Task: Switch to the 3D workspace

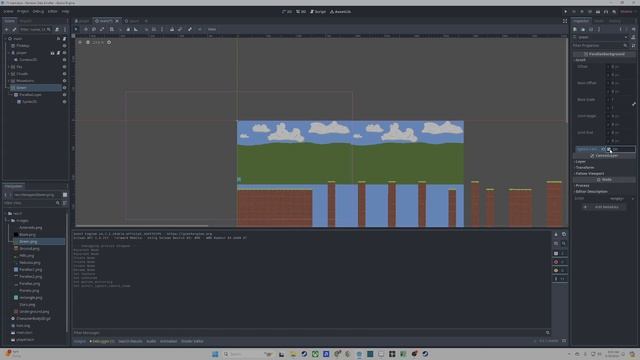Action: click(x=301, y=12)
